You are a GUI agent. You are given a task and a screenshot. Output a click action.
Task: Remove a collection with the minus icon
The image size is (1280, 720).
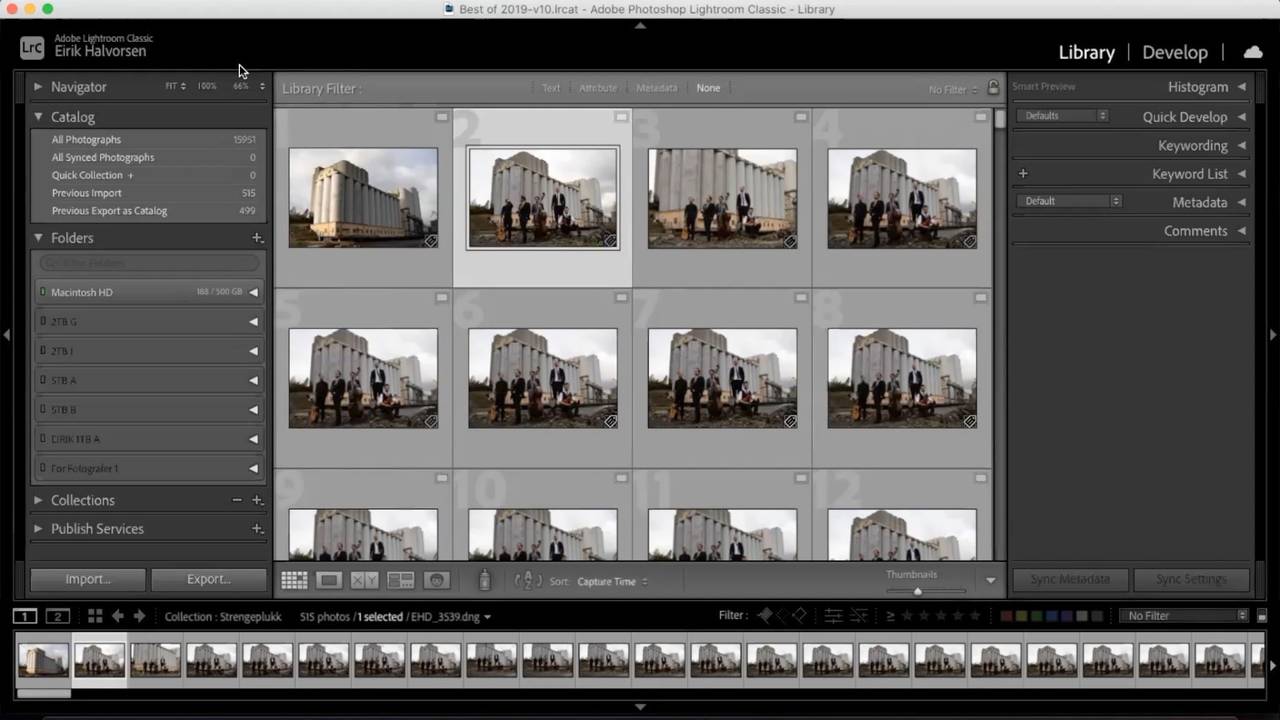(x=237, y=500)
